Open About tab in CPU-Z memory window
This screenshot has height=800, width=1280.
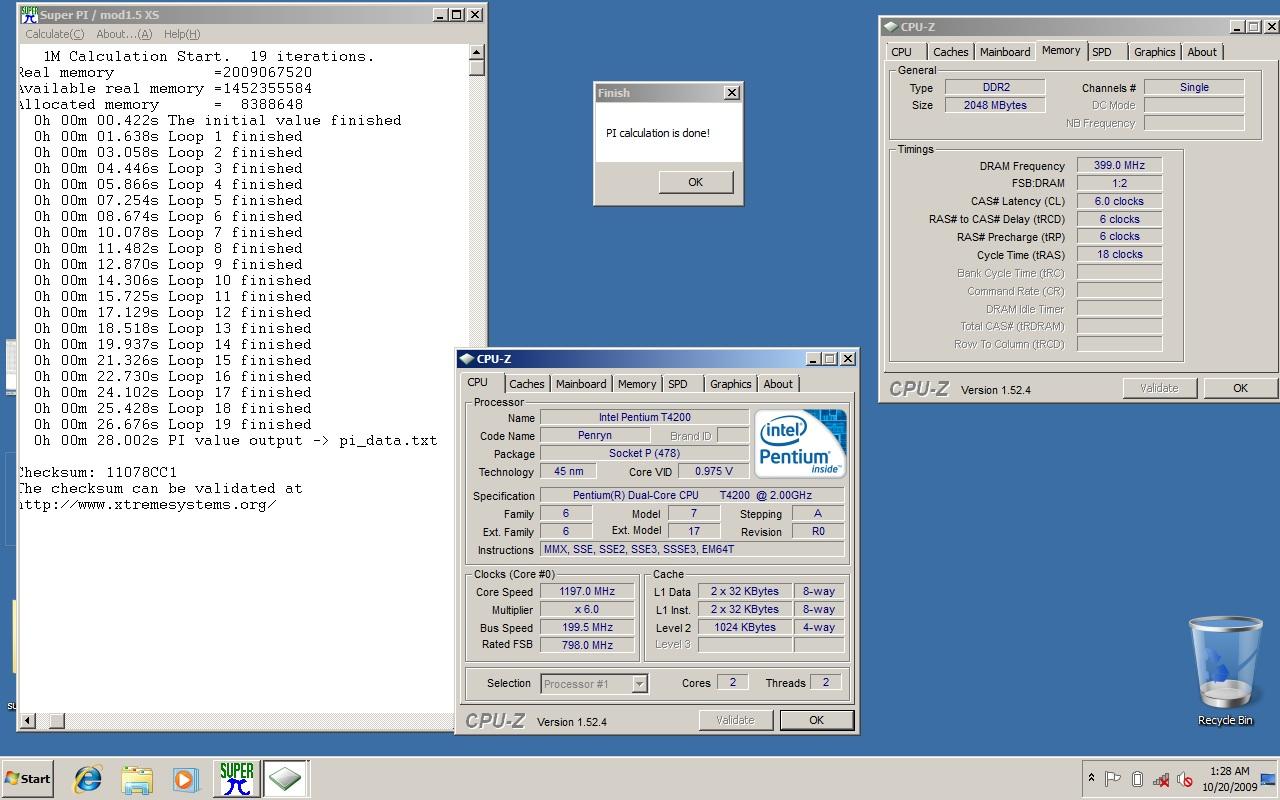(1202, 52)
